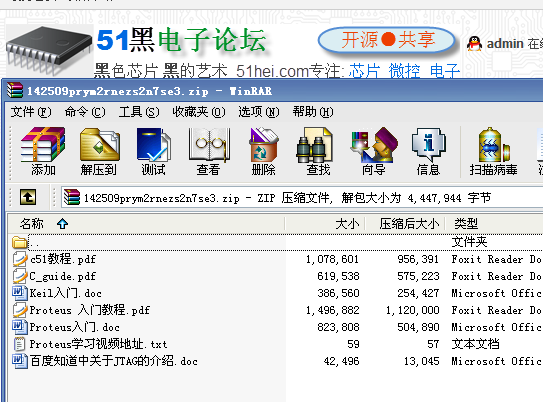Click the 开源●共享 banner button

386,40
